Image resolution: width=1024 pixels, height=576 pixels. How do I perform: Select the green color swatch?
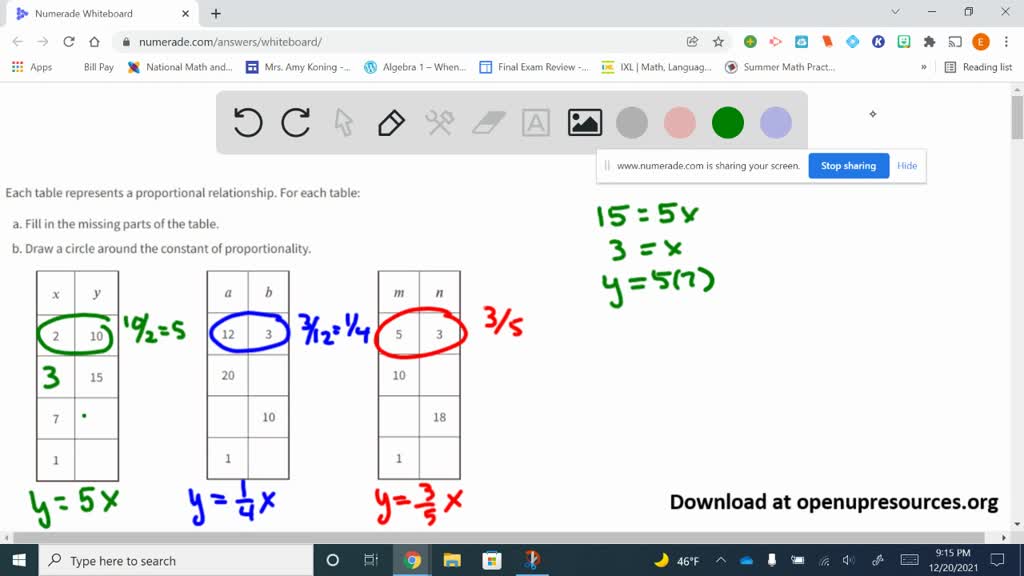[727, 122]
